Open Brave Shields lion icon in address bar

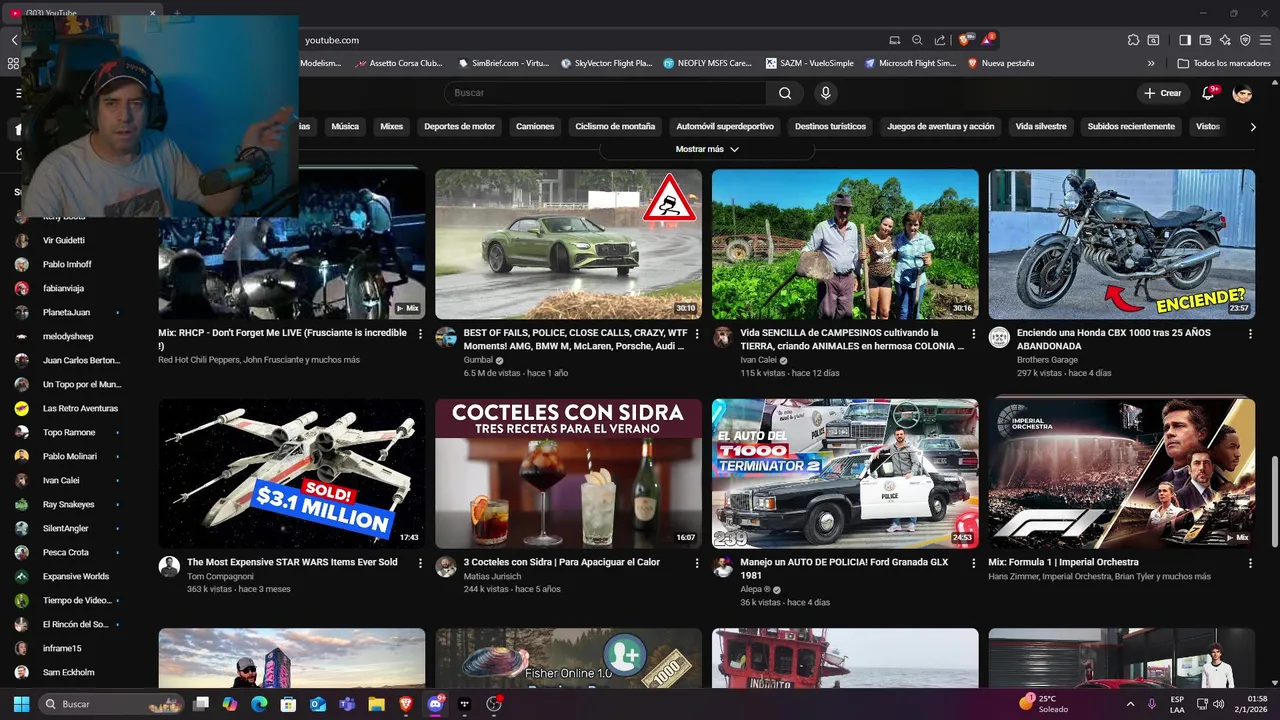[964, 40]
